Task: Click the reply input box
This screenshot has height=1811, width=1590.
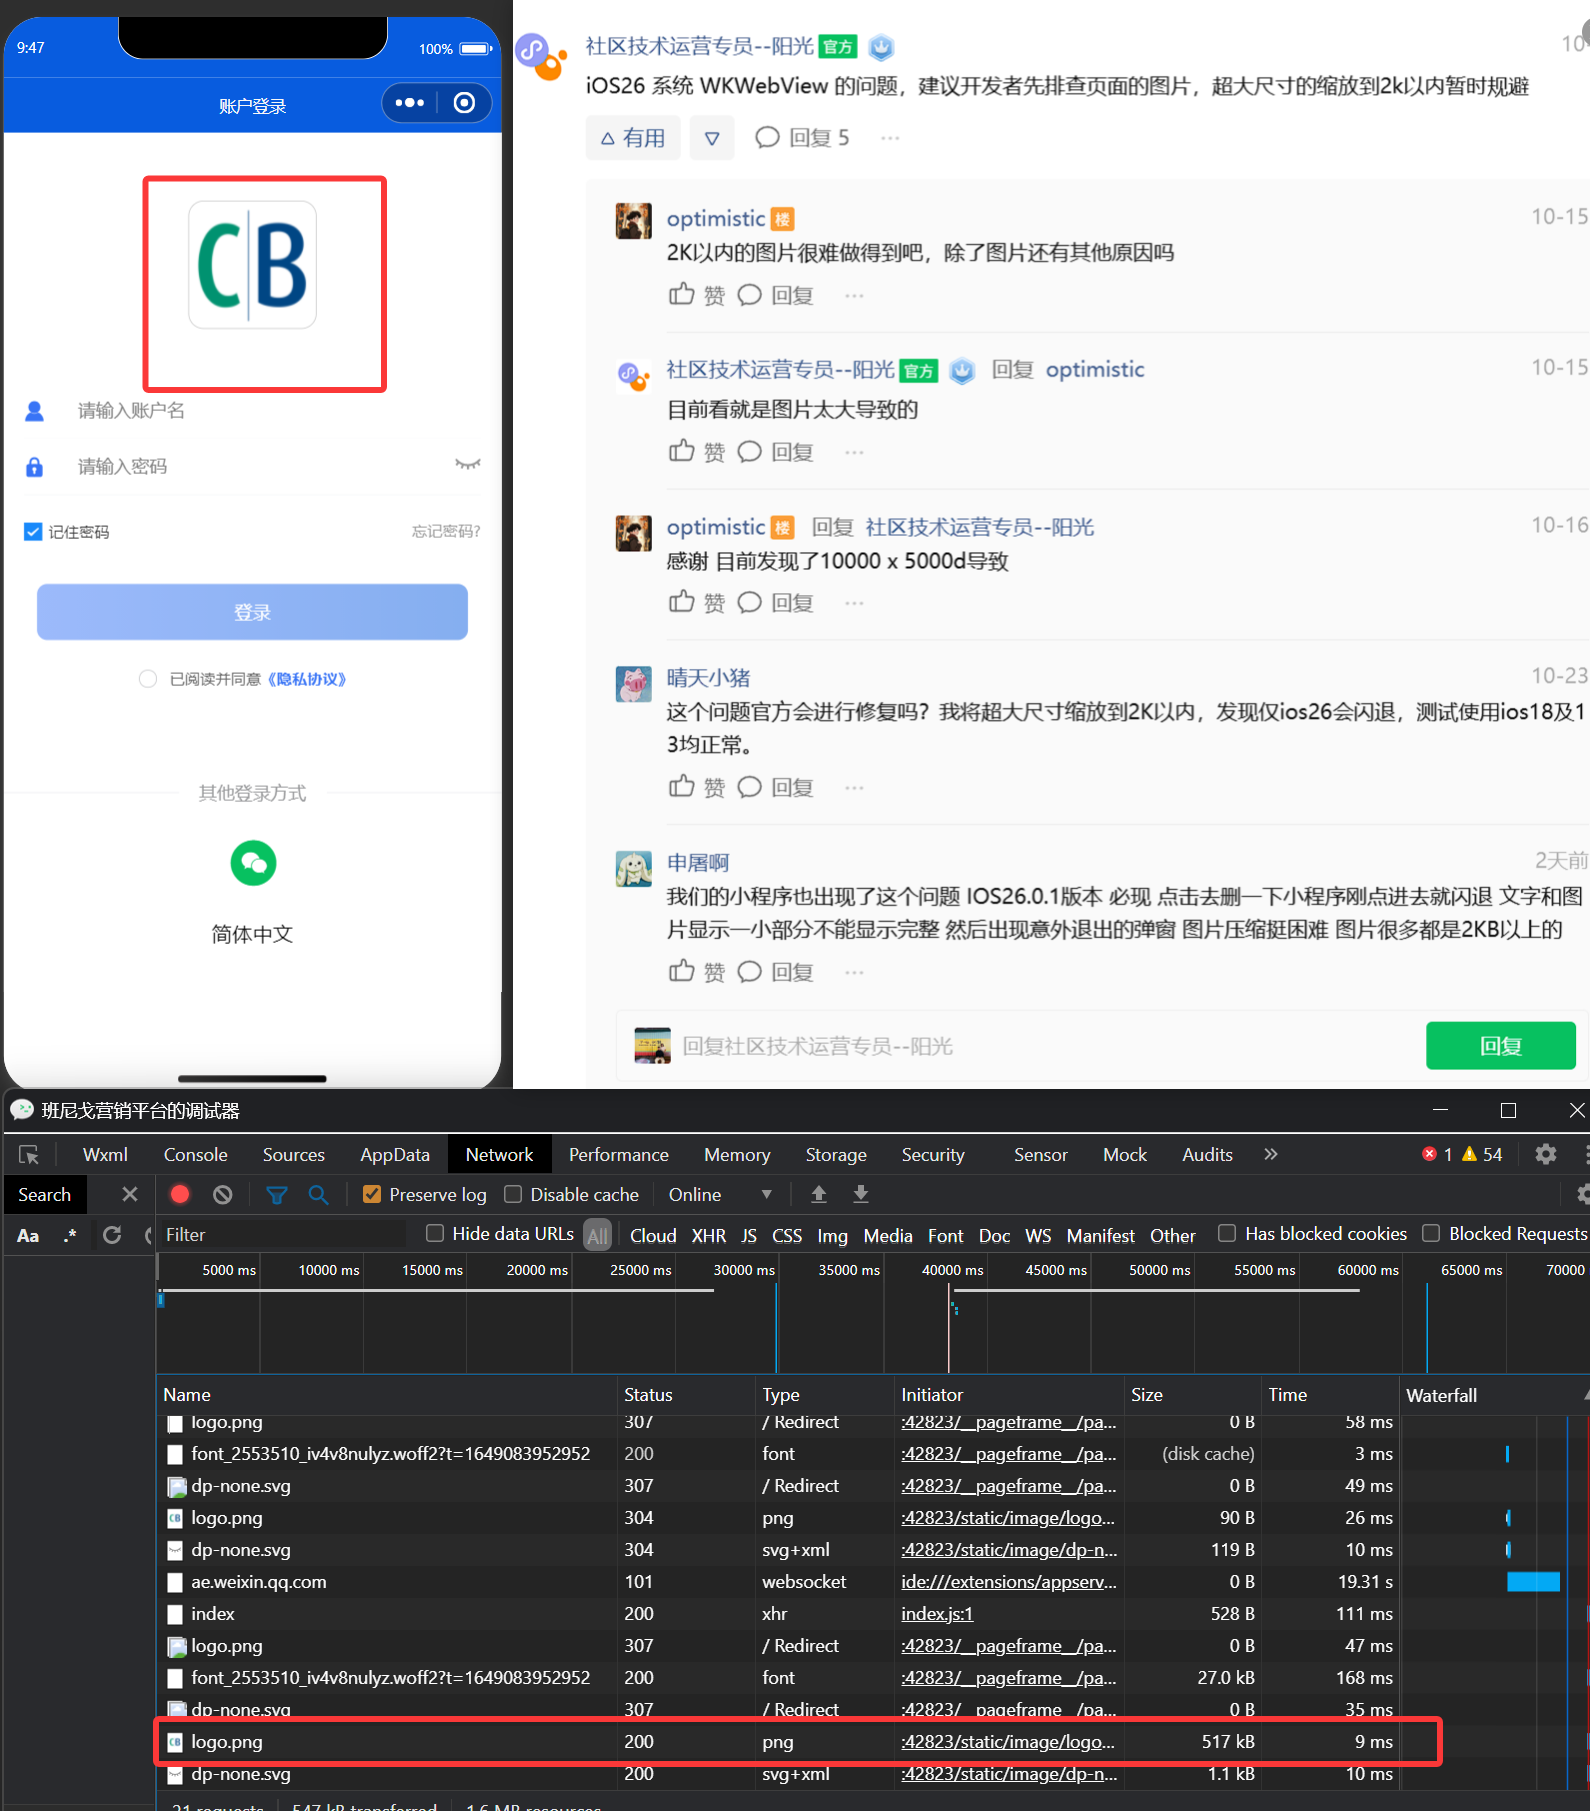Action: tap(1020, 1045)
